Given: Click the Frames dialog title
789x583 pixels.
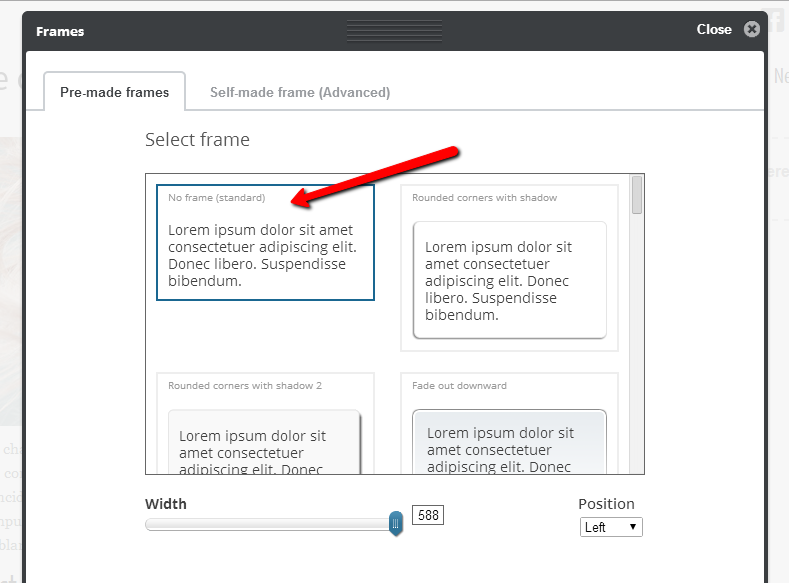Looking at the screenshot, I should (60, 31).
